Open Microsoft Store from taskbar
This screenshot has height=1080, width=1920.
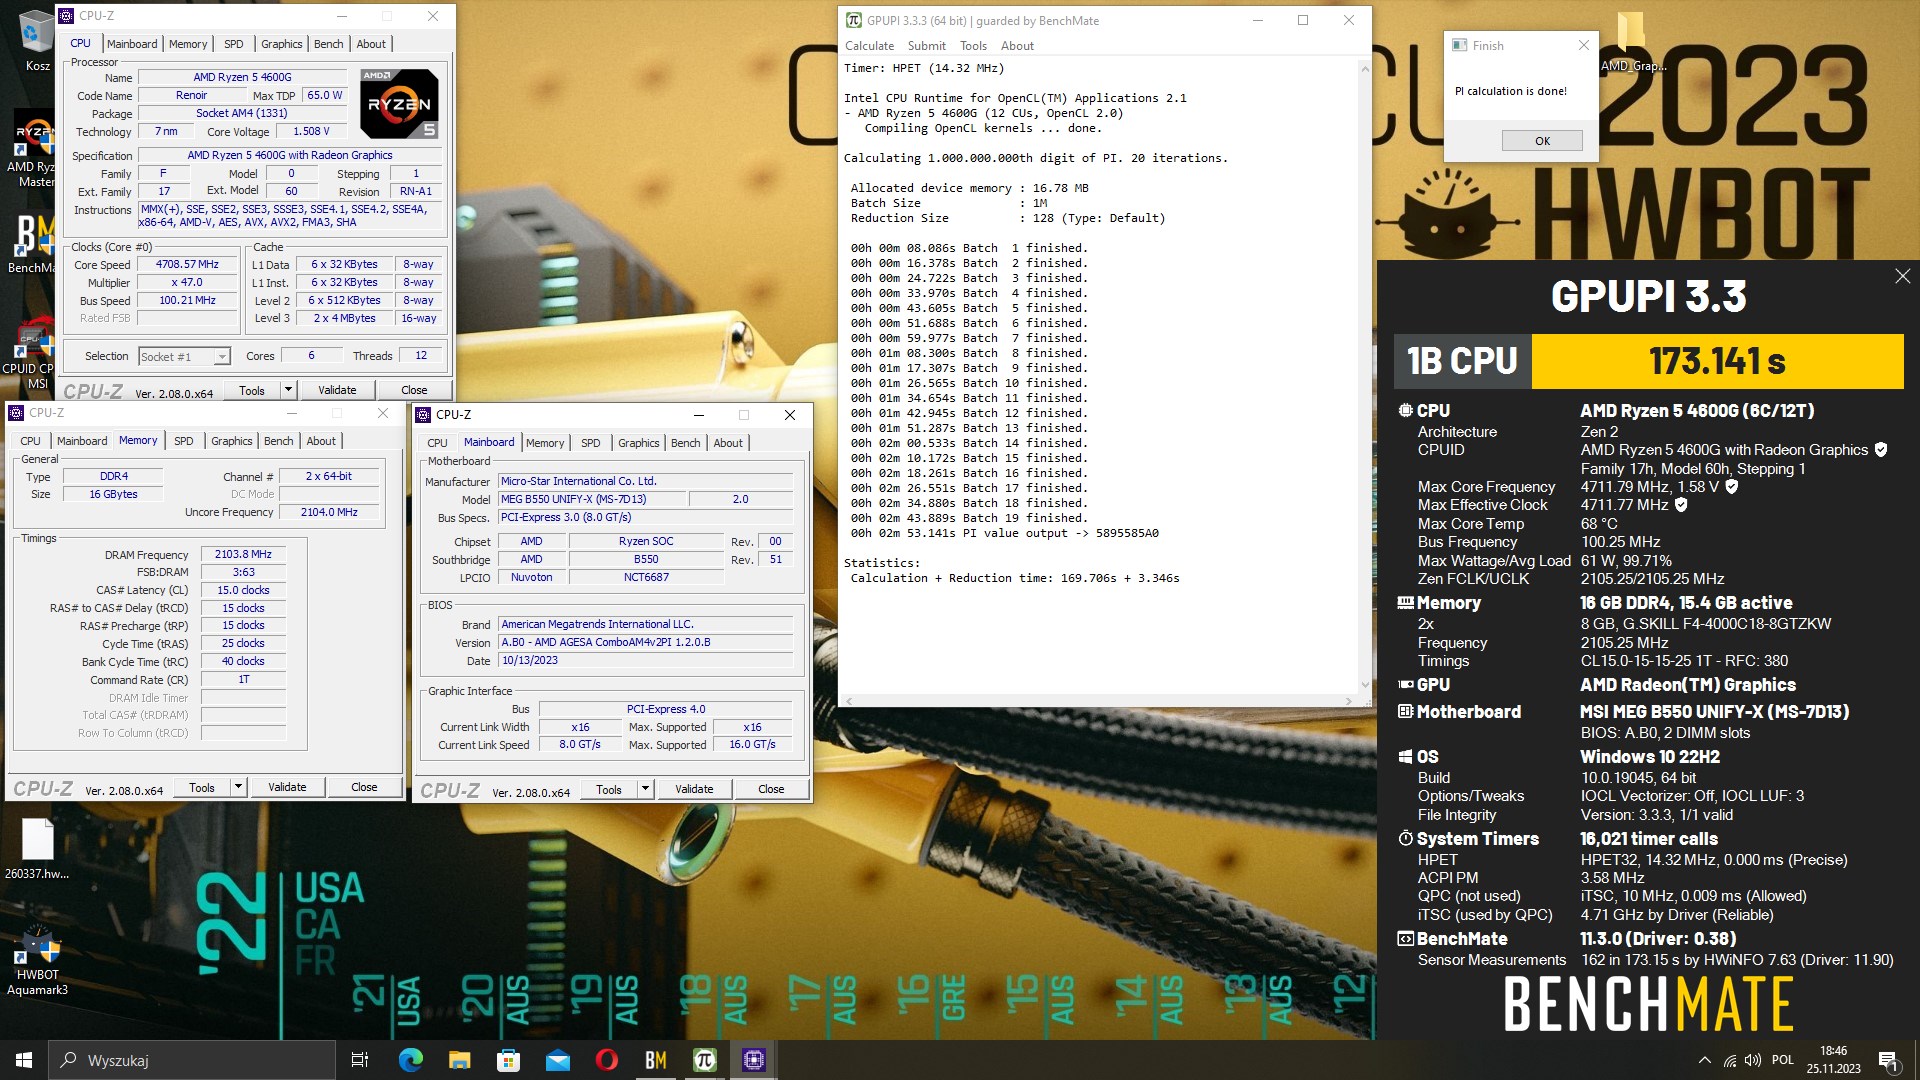[508, 1060]
